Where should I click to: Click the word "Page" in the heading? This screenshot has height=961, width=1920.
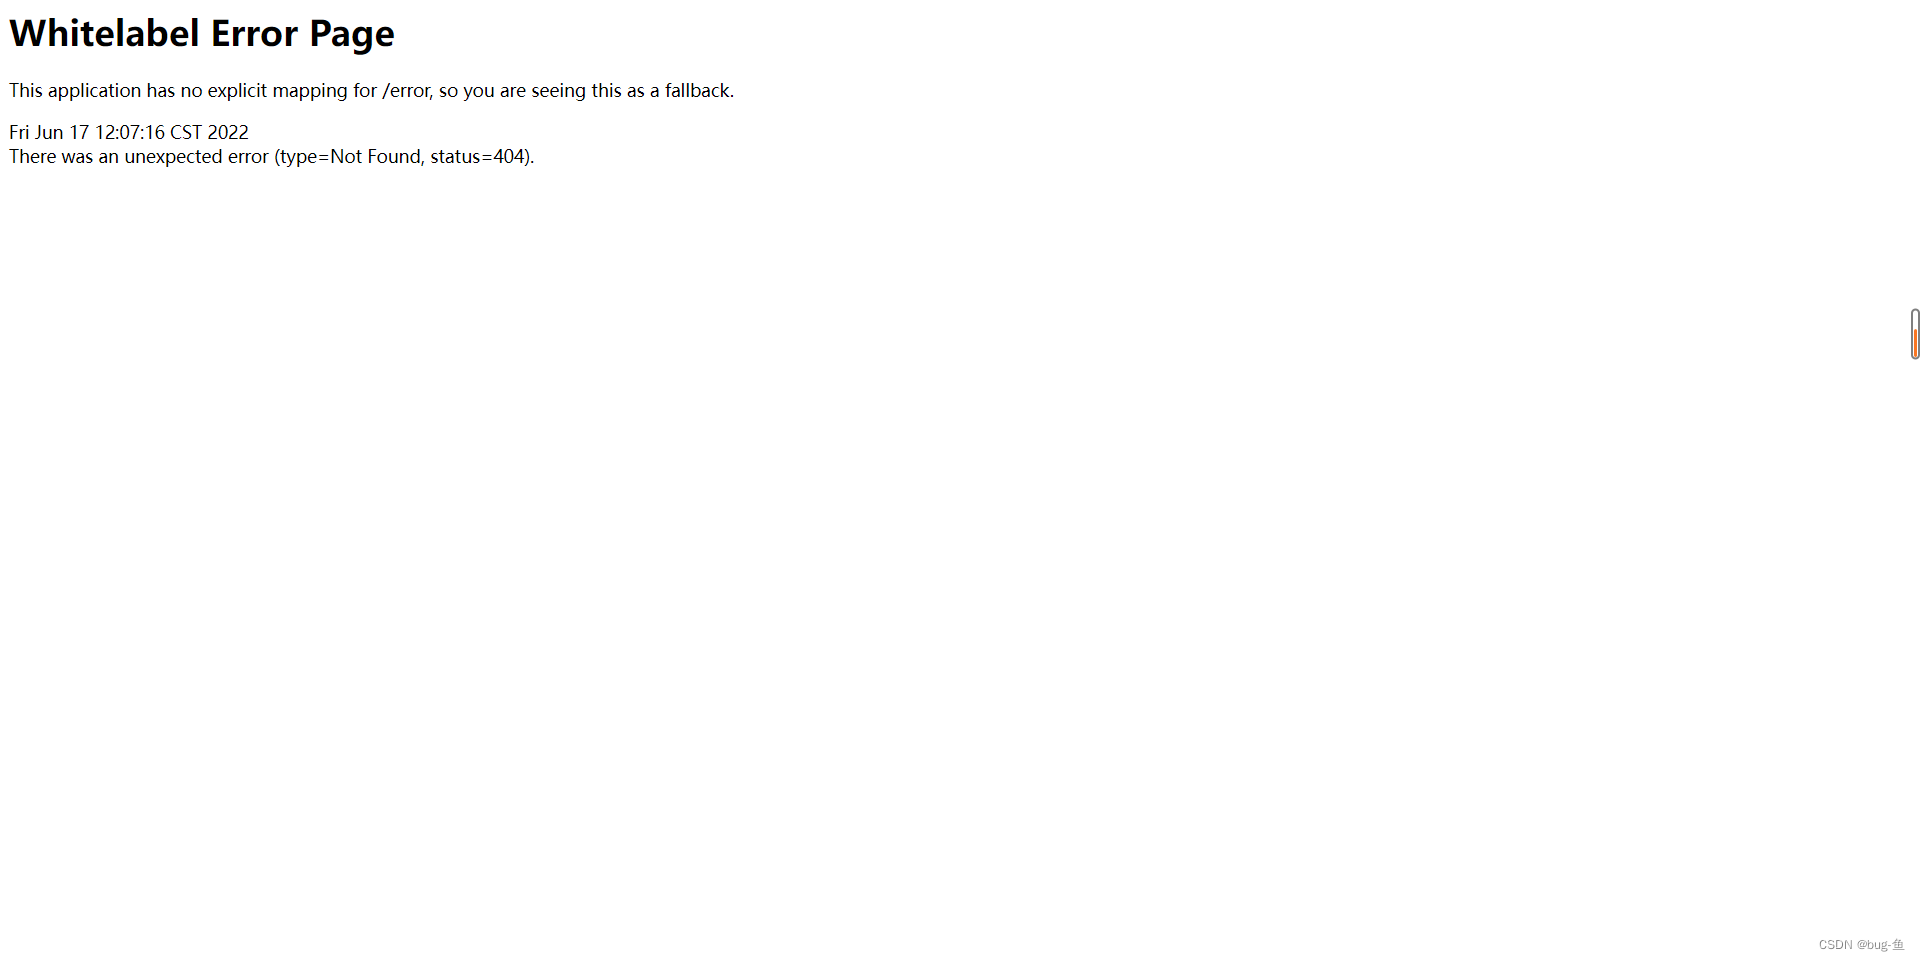[x=352, y=35]
